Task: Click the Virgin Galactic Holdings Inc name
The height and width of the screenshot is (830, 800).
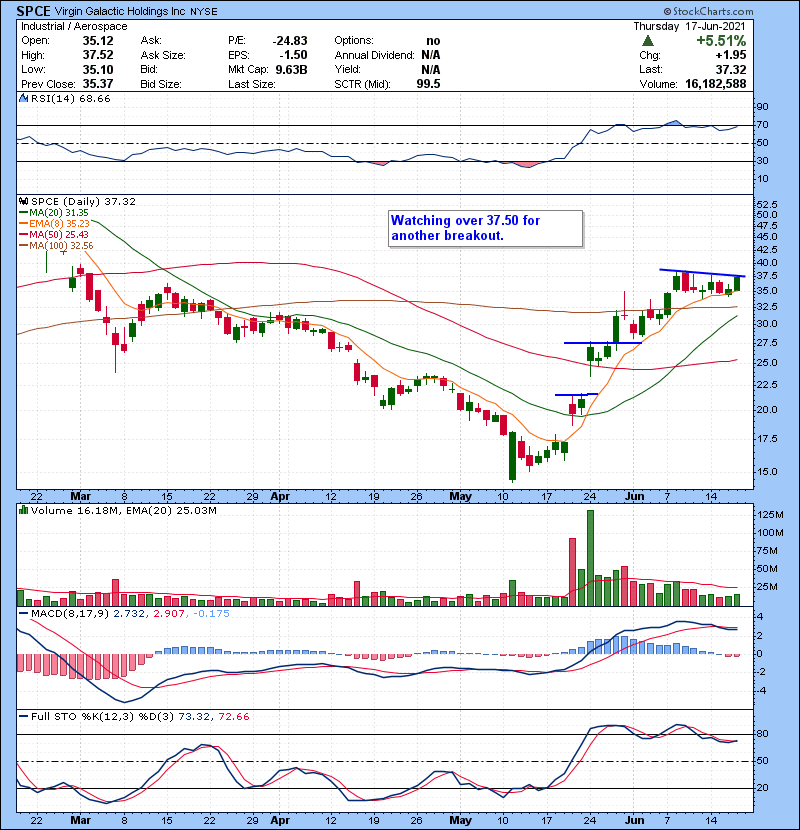Action: click(x=120, y=12)
